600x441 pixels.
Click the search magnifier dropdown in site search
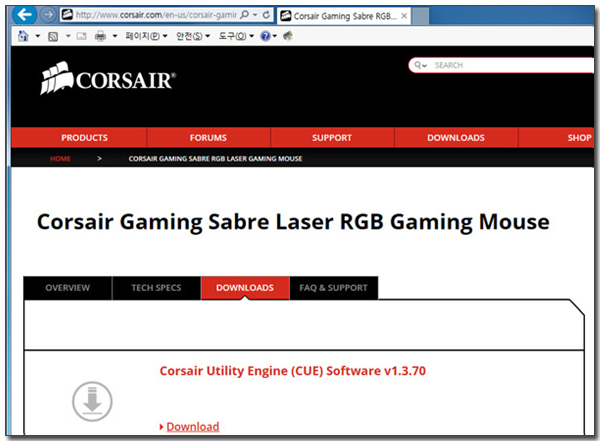coord(420,65)
